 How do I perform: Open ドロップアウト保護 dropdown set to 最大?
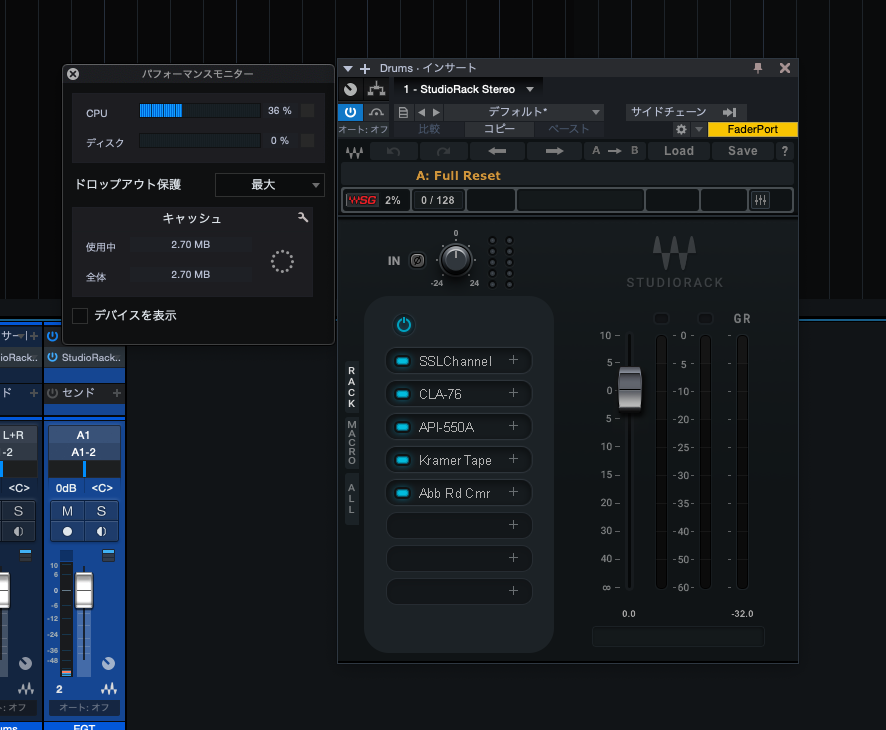click(270, 185)
